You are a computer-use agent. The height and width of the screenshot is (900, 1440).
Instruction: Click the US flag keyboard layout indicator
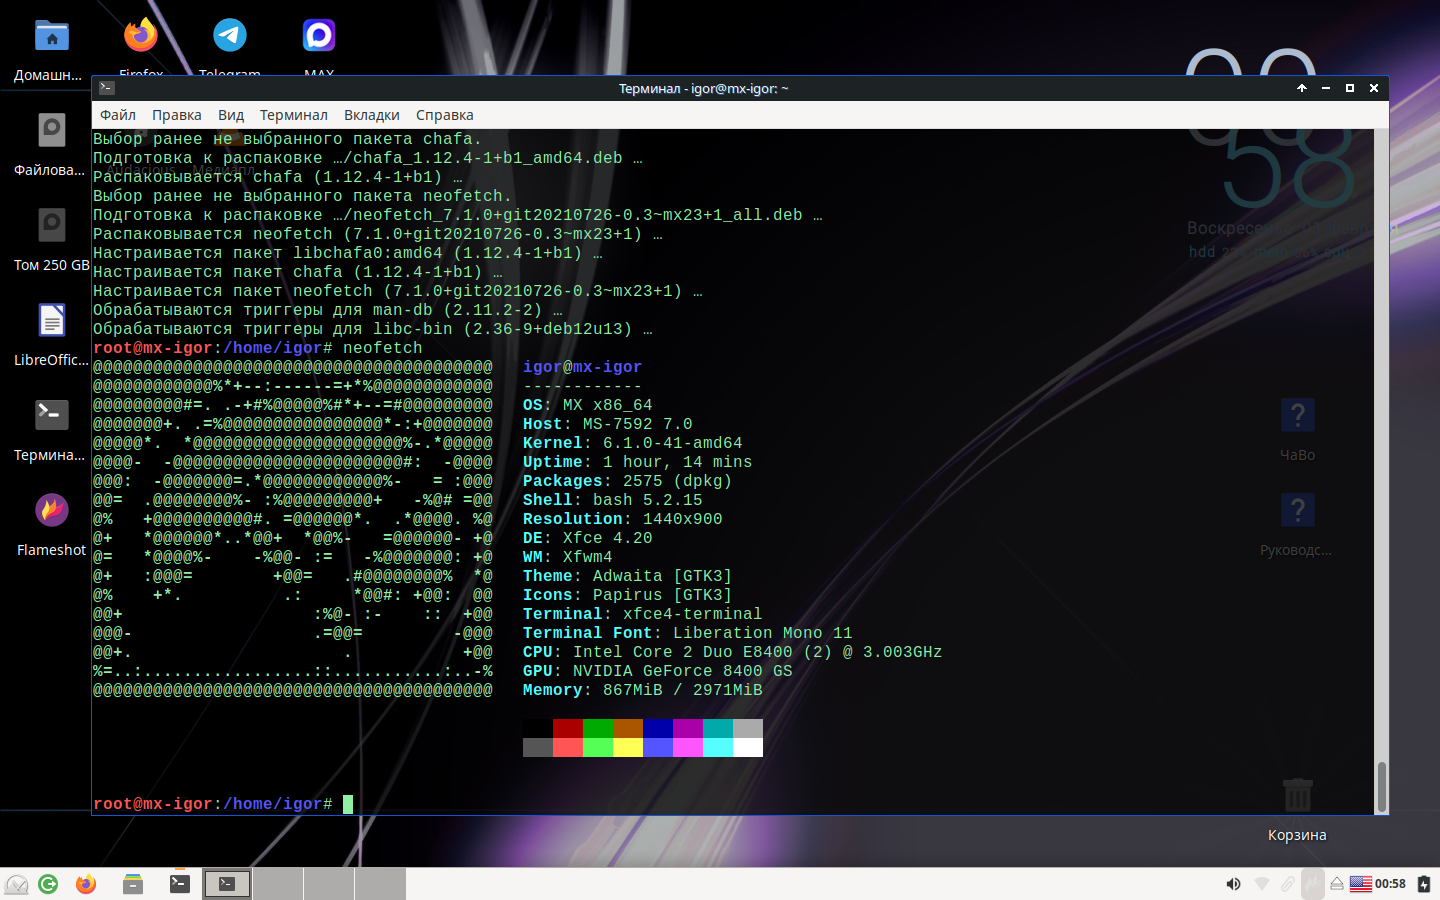click(x=1360, y=884)
